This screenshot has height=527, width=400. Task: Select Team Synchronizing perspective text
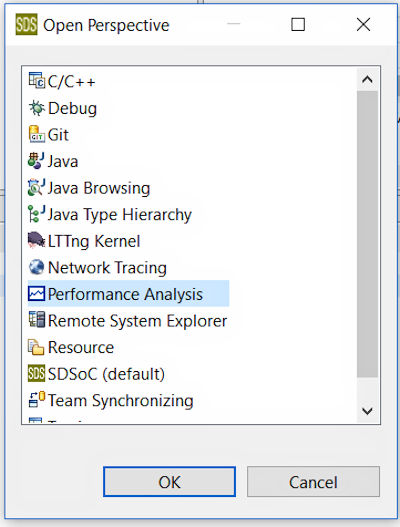click(121, 401)
